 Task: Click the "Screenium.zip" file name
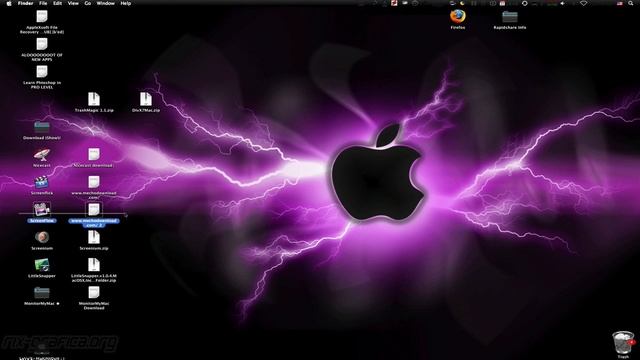[x=94, y=248]
